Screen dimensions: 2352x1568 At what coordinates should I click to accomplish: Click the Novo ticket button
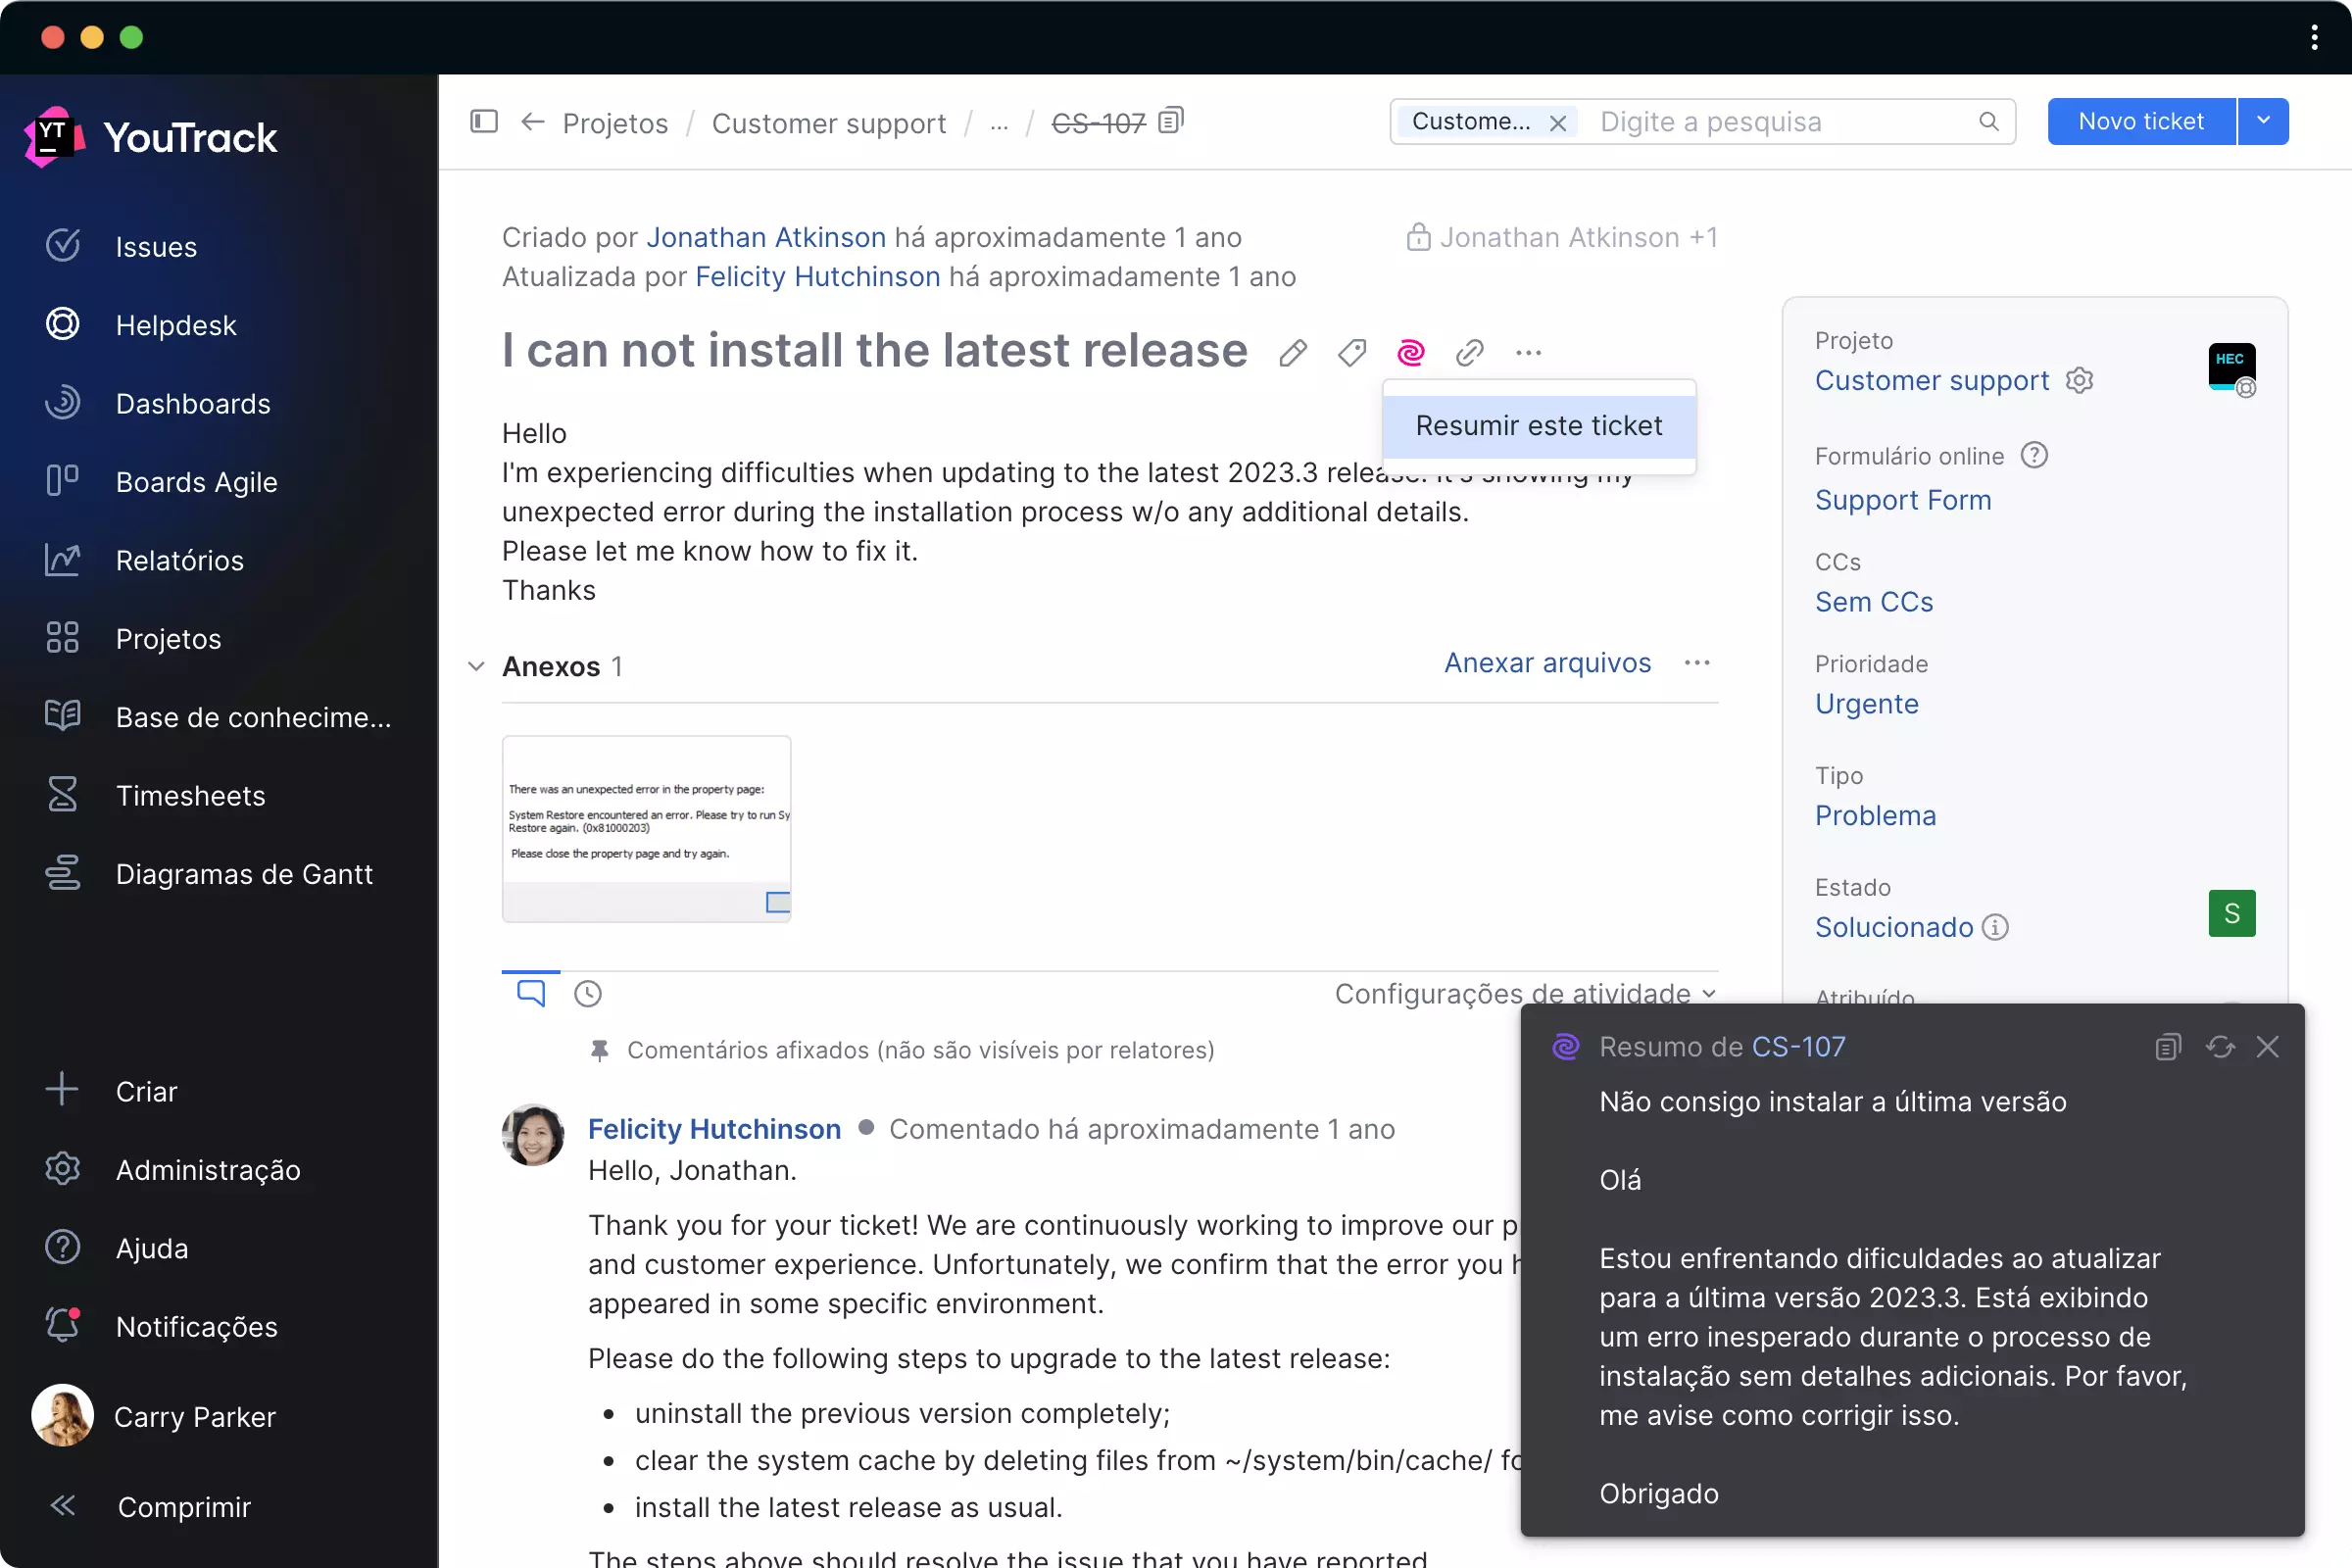point(2140,121)
